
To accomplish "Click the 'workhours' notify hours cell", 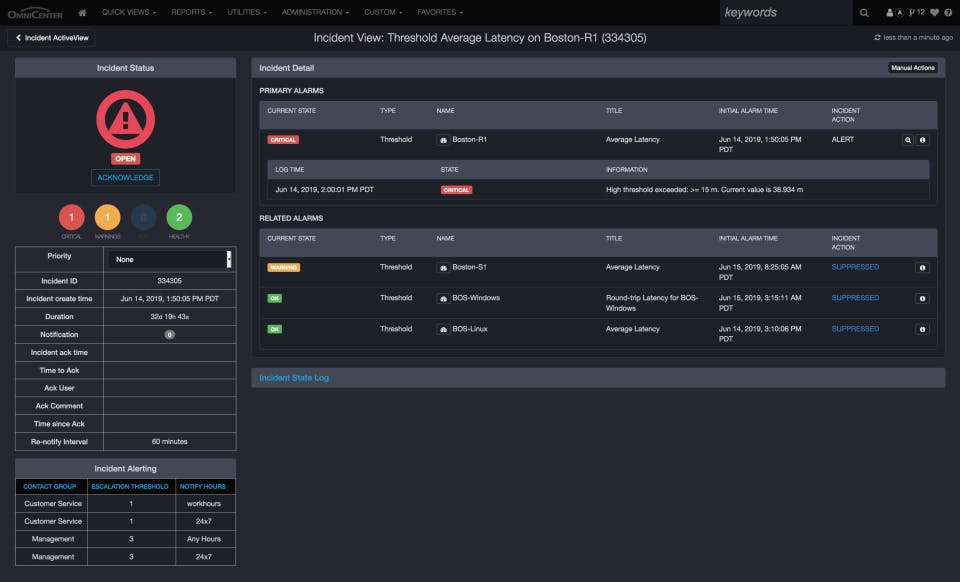I will pyautogui.click(x=204, y=504).
